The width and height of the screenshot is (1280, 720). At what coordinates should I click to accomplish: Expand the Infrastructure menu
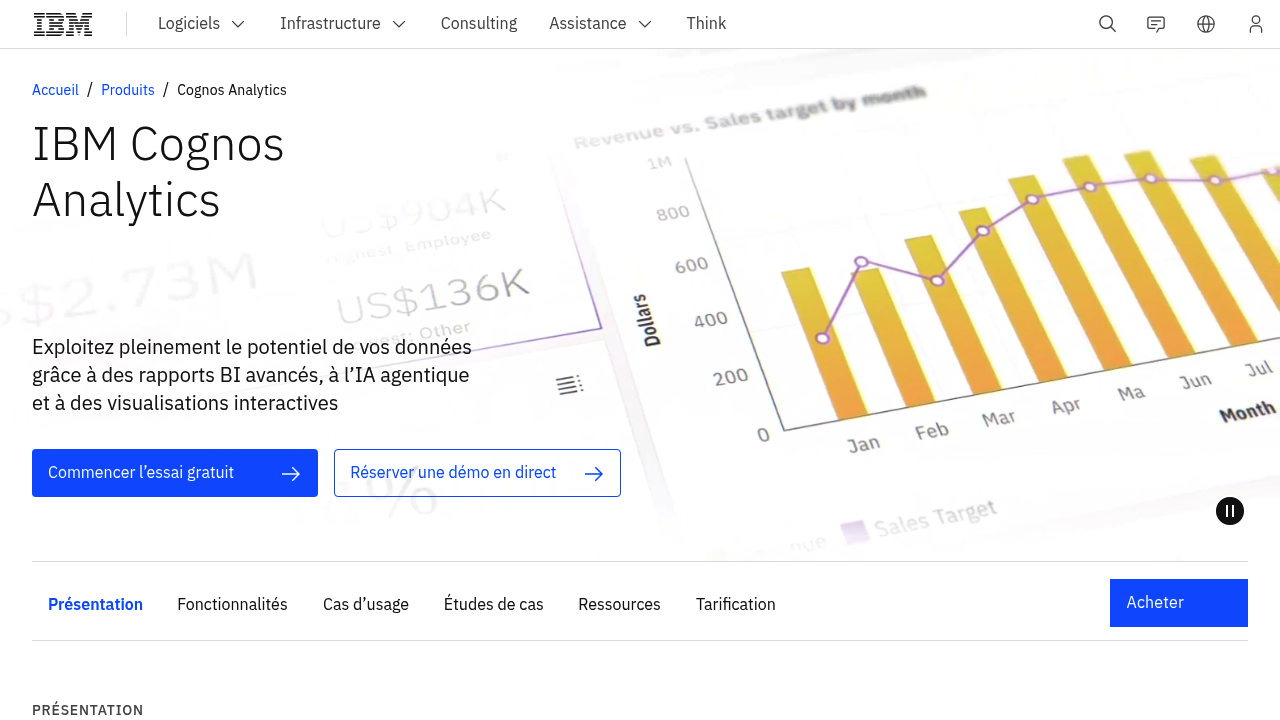coord(343,24)
